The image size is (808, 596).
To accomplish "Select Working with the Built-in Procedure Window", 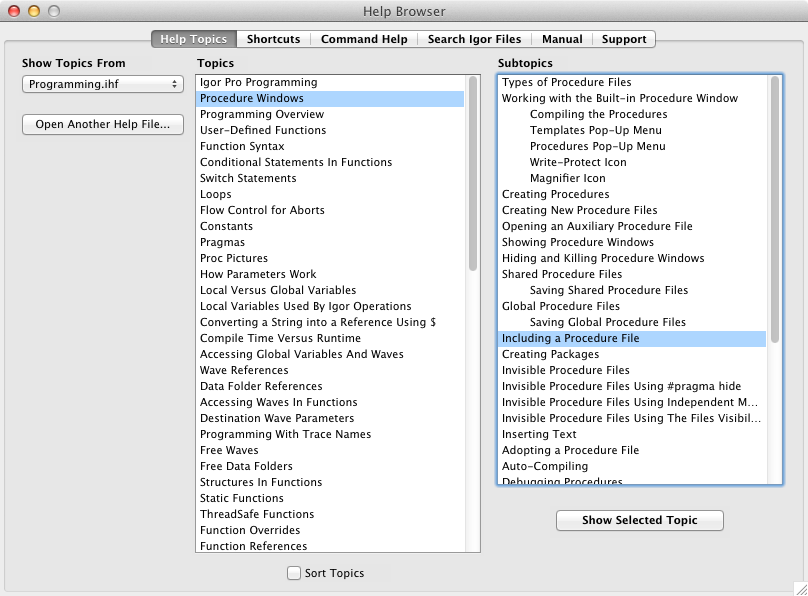I will (x=632, y=98).
